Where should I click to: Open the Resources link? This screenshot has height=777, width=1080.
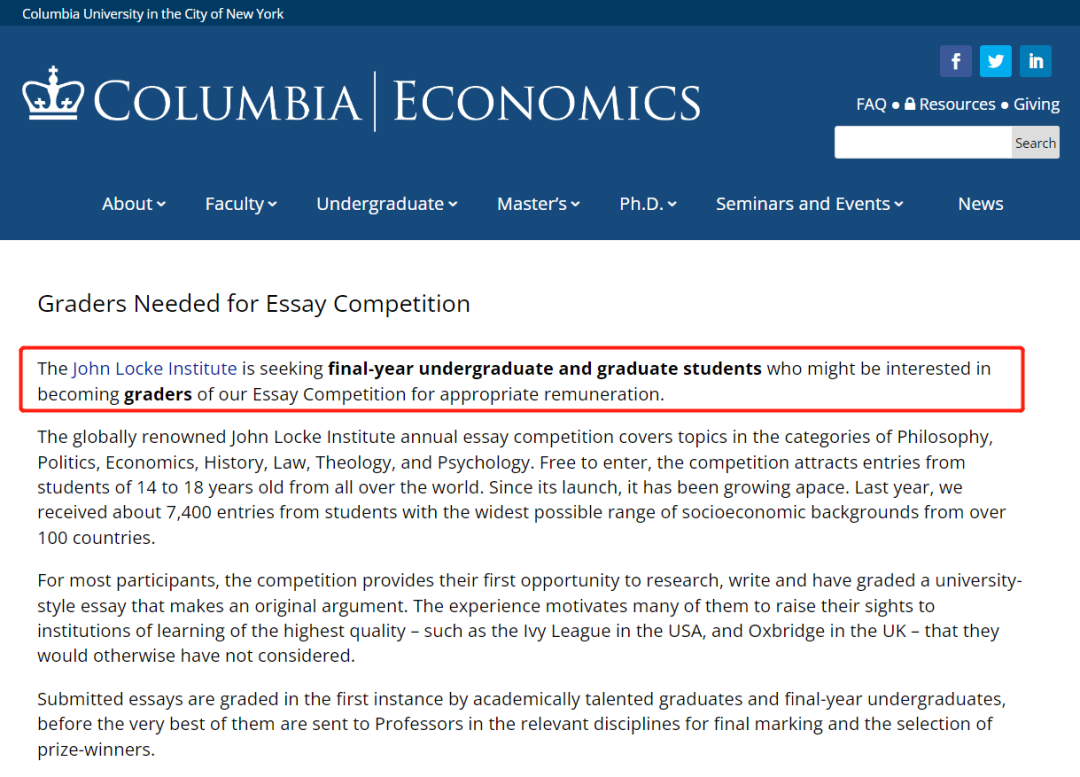[x=957, y=104]
